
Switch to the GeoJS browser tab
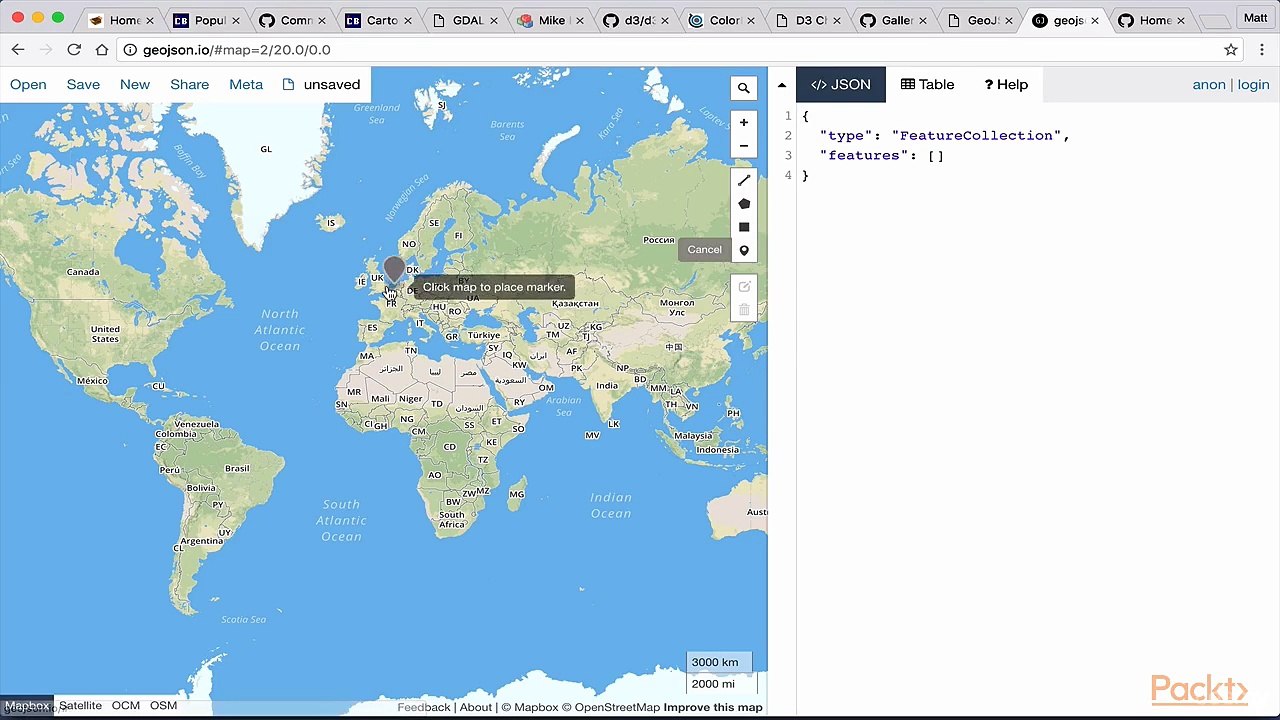(983, 20)
